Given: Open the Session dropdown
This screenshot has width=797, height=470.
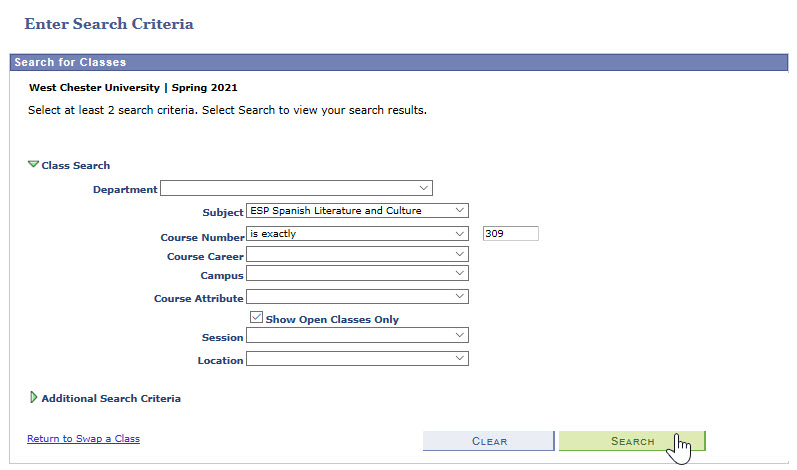Looking at the screenshot, I should coord(357,336).
